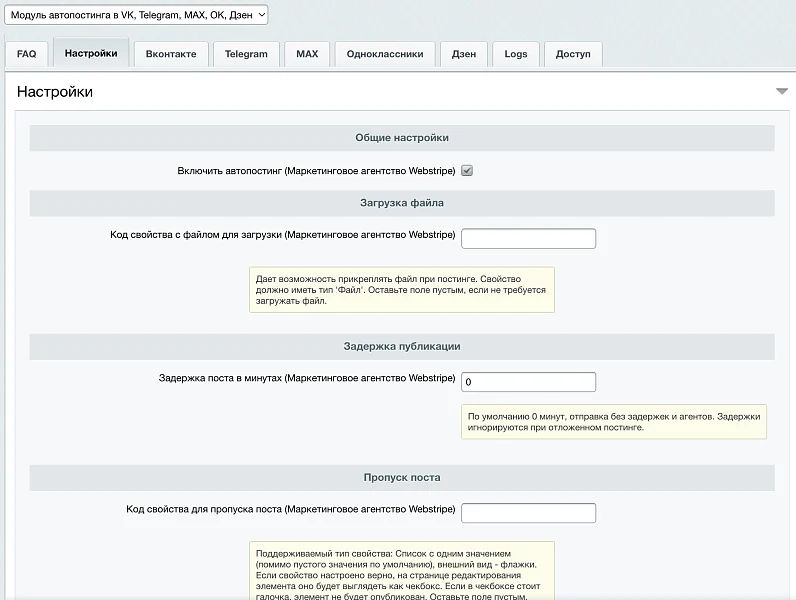The image size is (796, 600).
Task: Open the Дзен tab
Action: tap(464, 54)
